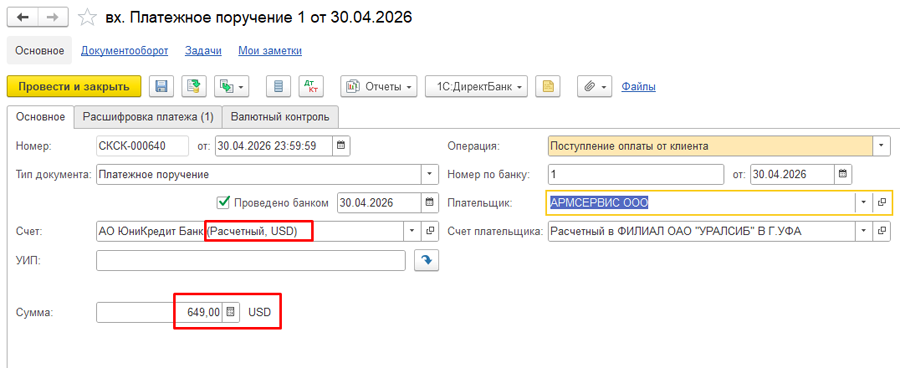Click Провести и закрыть button
900x368 pixels.
click(74, 87)
